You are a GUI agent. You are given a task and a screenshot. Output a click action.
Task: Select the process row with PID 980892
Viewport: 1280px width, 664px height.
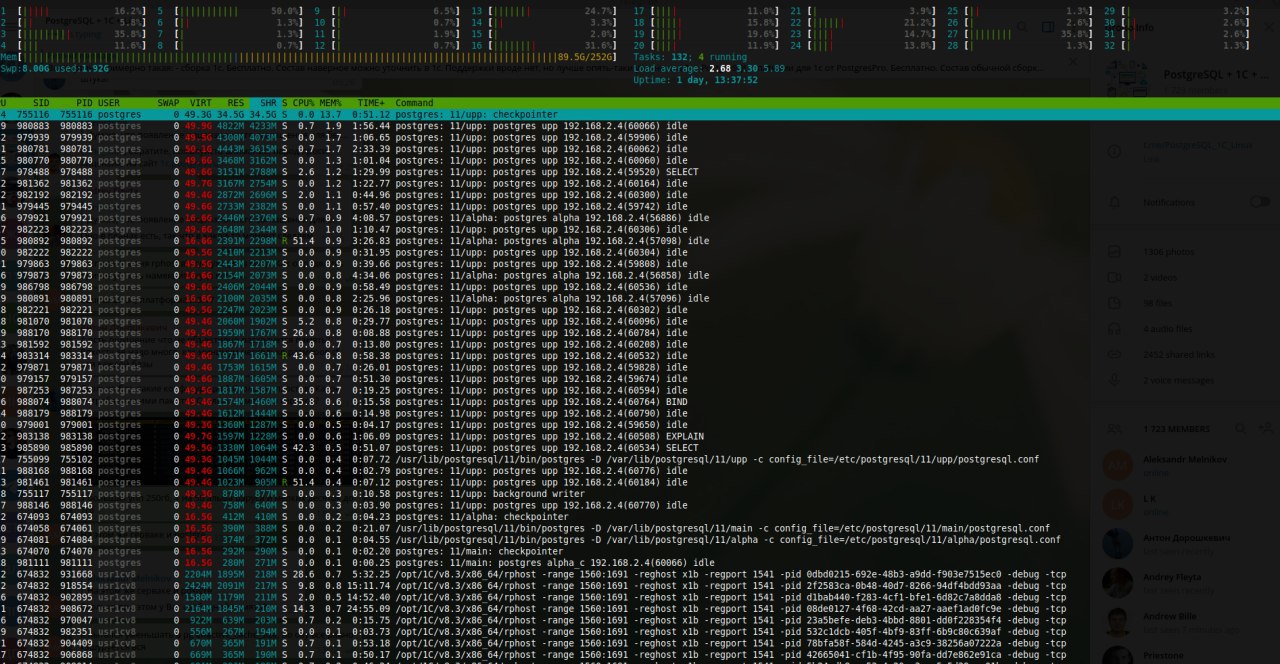640,241
